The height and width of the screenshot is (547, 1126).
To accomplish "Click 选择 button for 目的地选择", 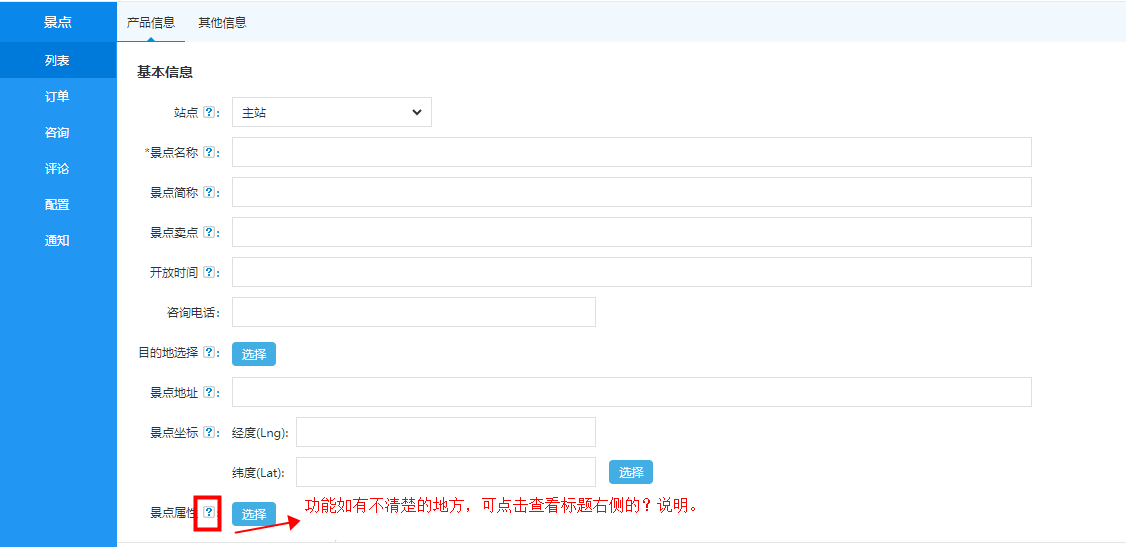I will pos(254,354).
